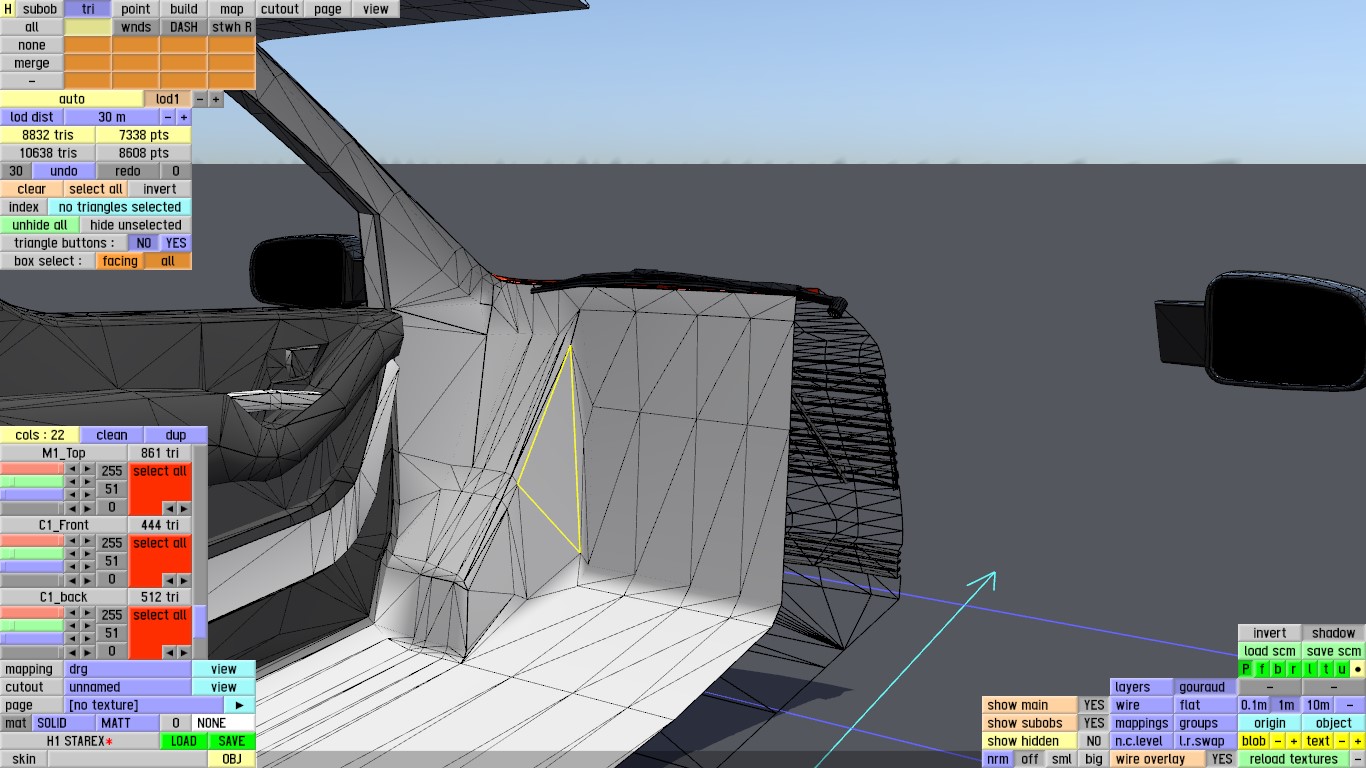Select top view button 't'
1366x768 pixels.
[x=1326, y=669]
